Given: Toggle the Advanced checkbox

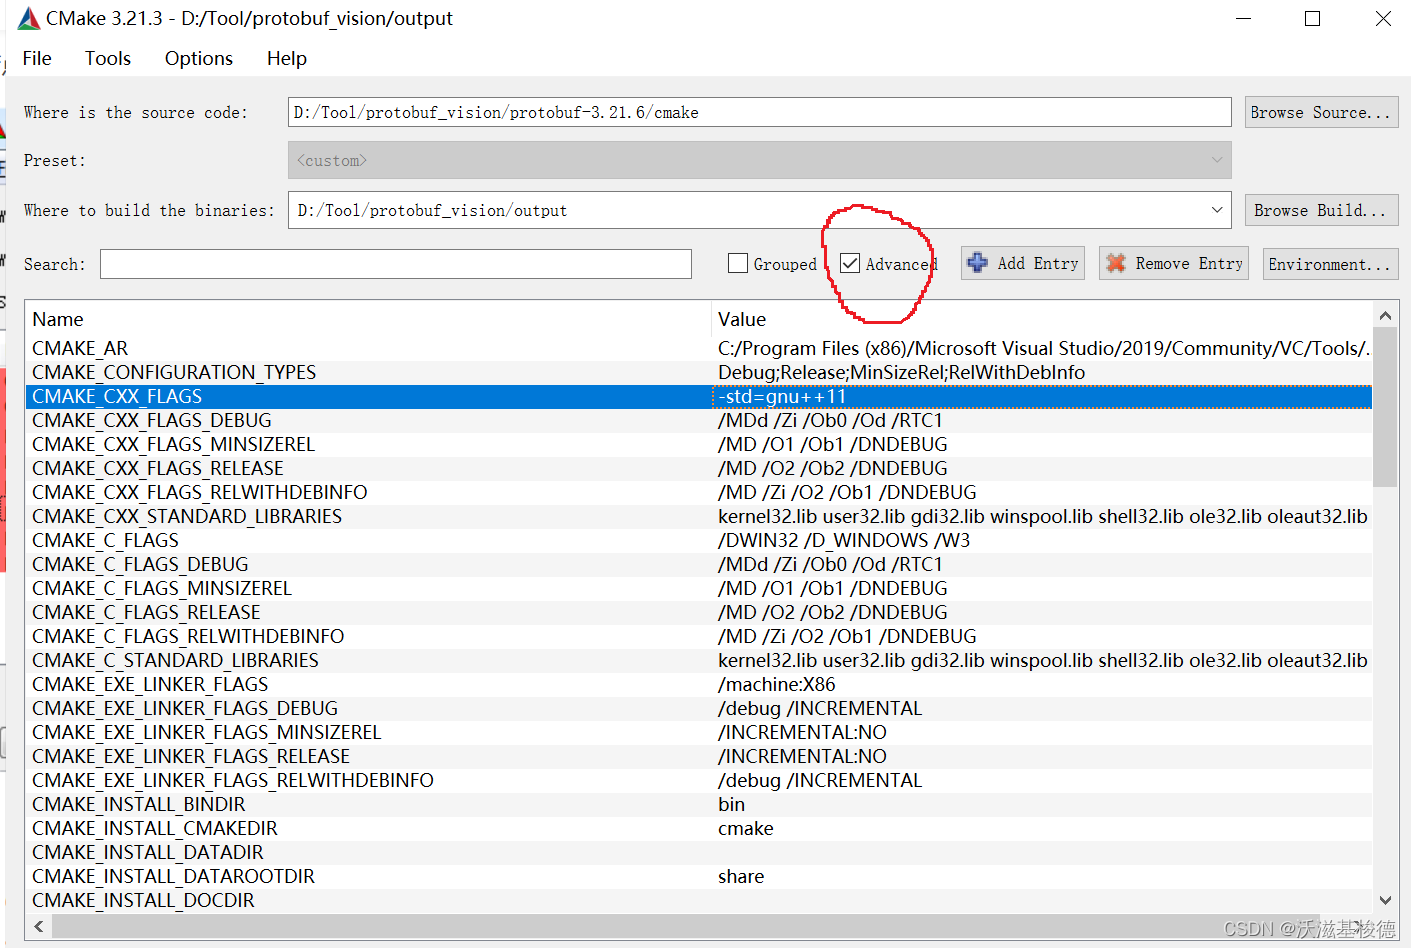Looking at the screenshot, I should 850,263.
